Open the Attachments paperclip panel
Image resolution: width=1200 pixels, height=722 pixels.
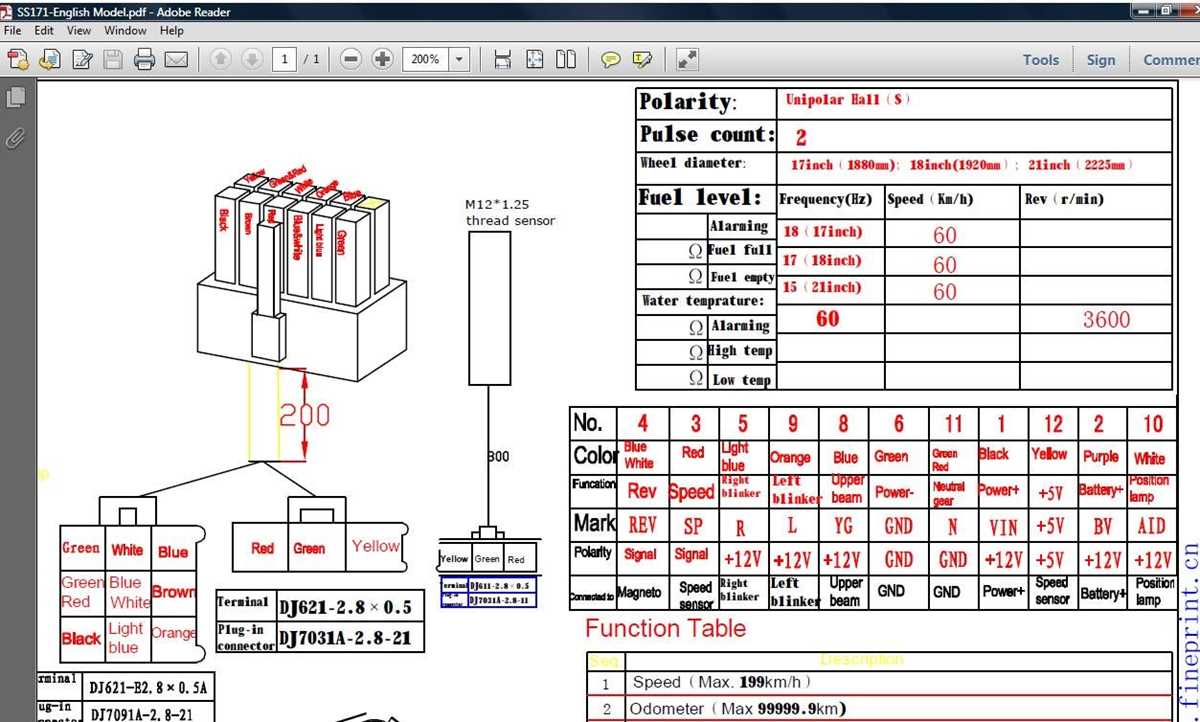pyautogui.click(x=16, y=138)
